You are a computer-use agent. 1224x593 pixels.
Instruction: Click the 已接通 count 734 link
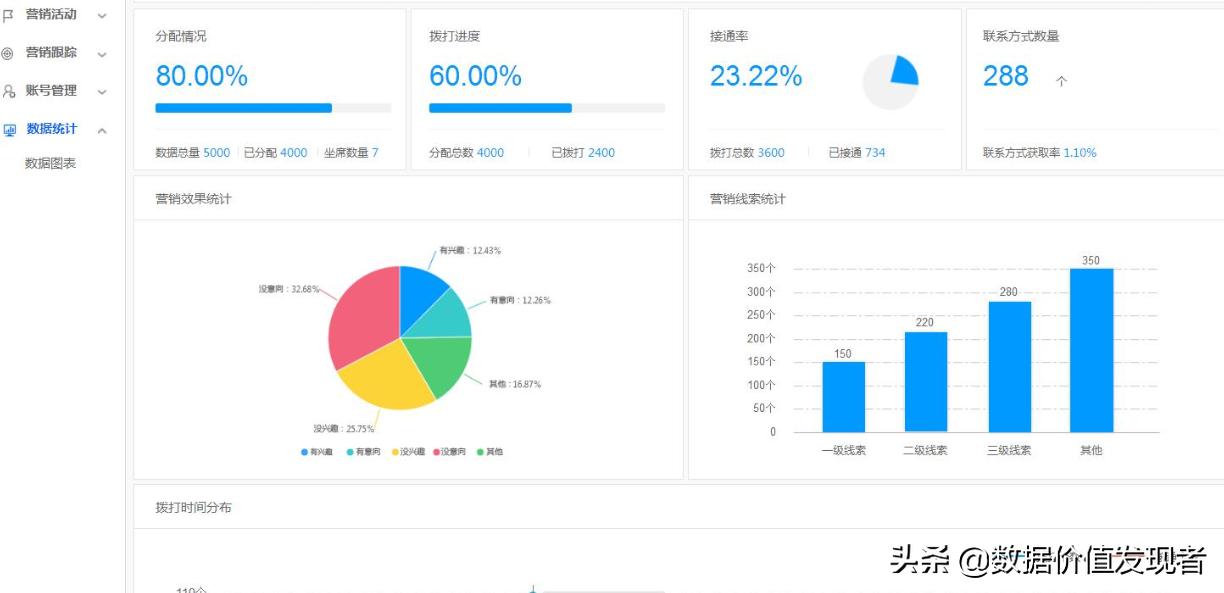[860, 150]
